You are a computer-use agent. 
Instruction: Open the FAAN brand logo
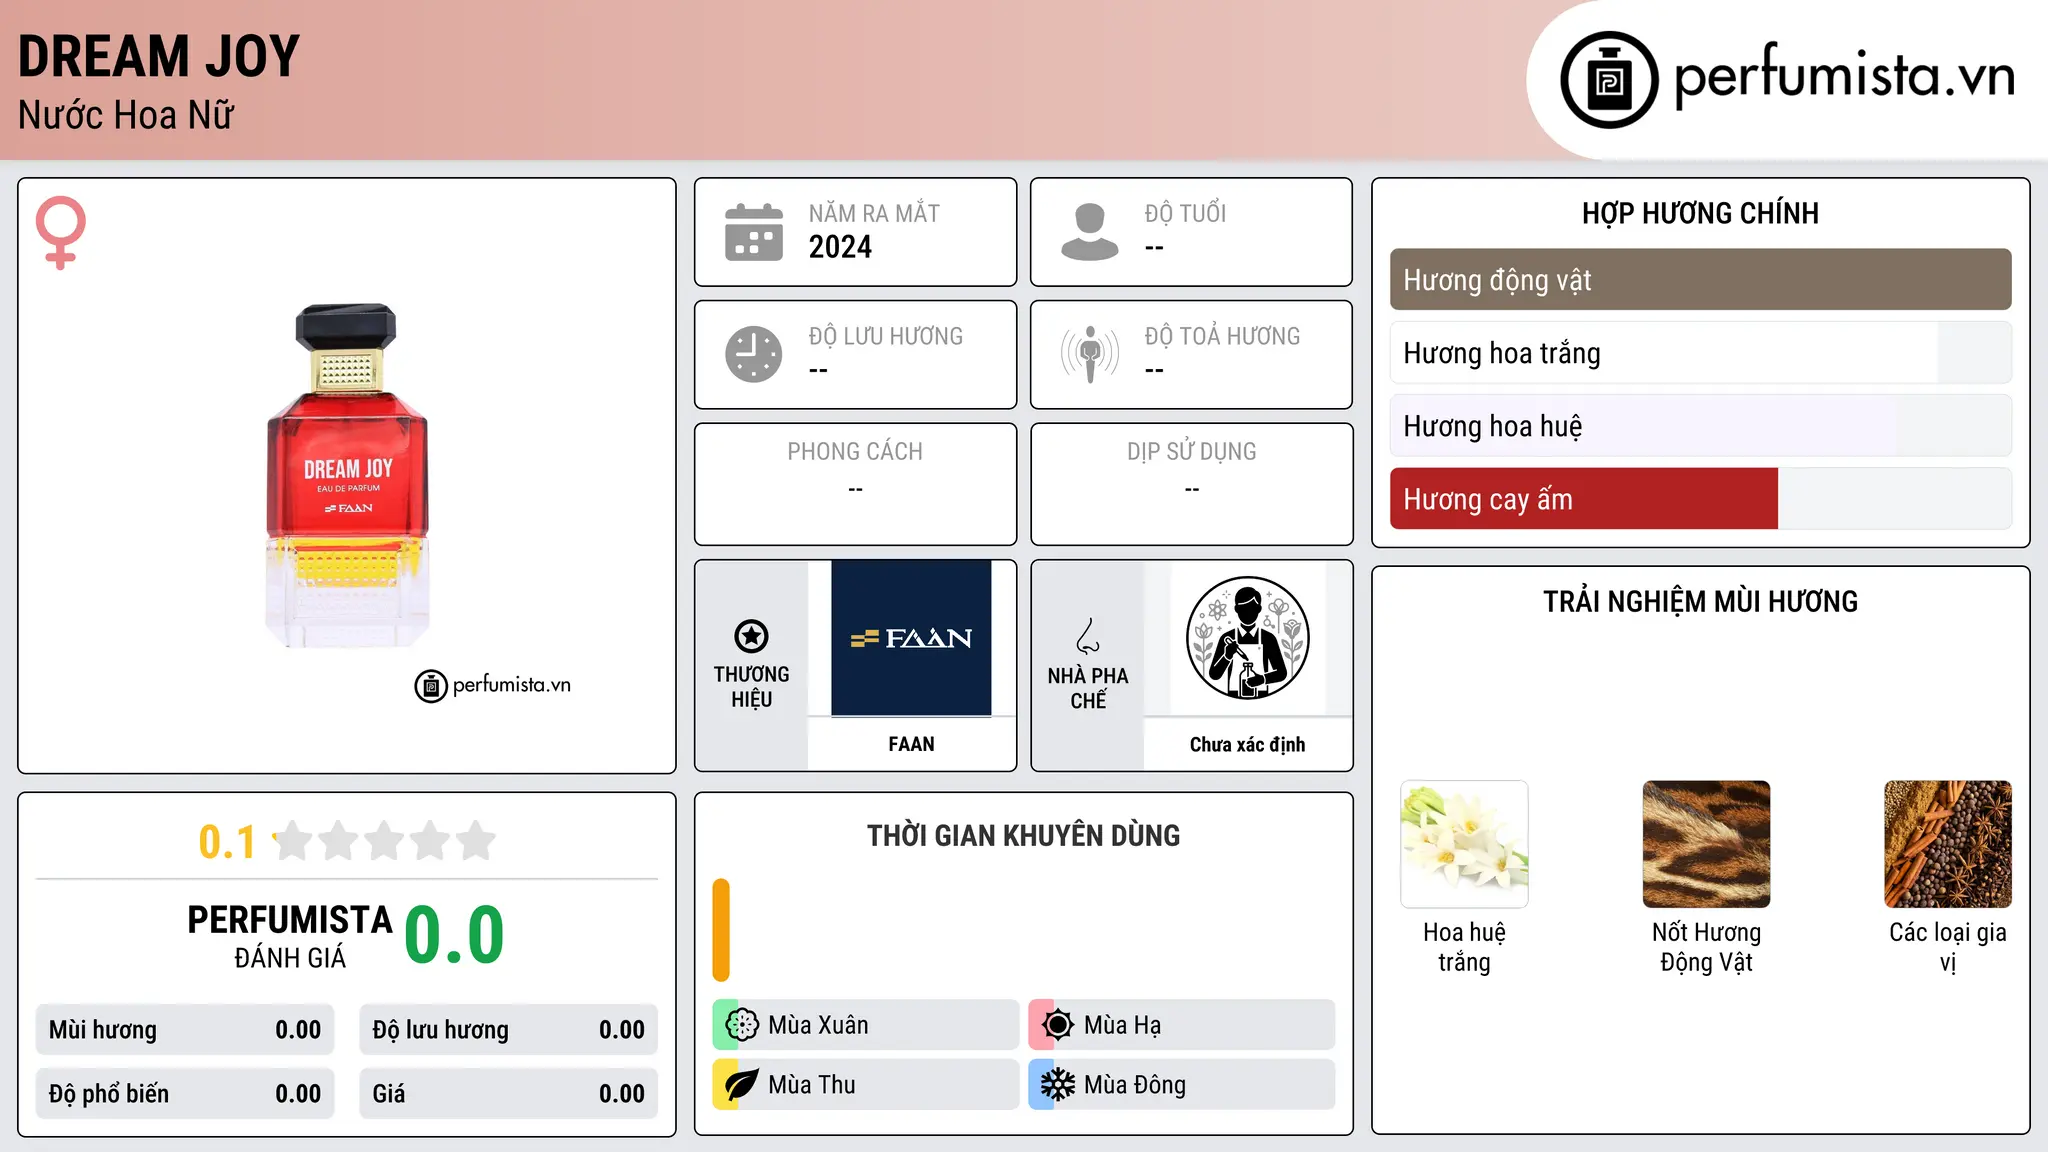(x=911, y=638)
